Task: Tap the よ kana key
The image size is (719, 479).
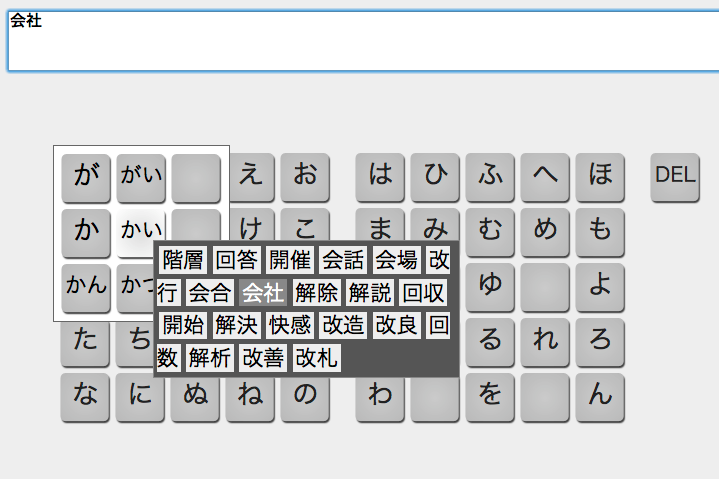Action: coord(599,285)
